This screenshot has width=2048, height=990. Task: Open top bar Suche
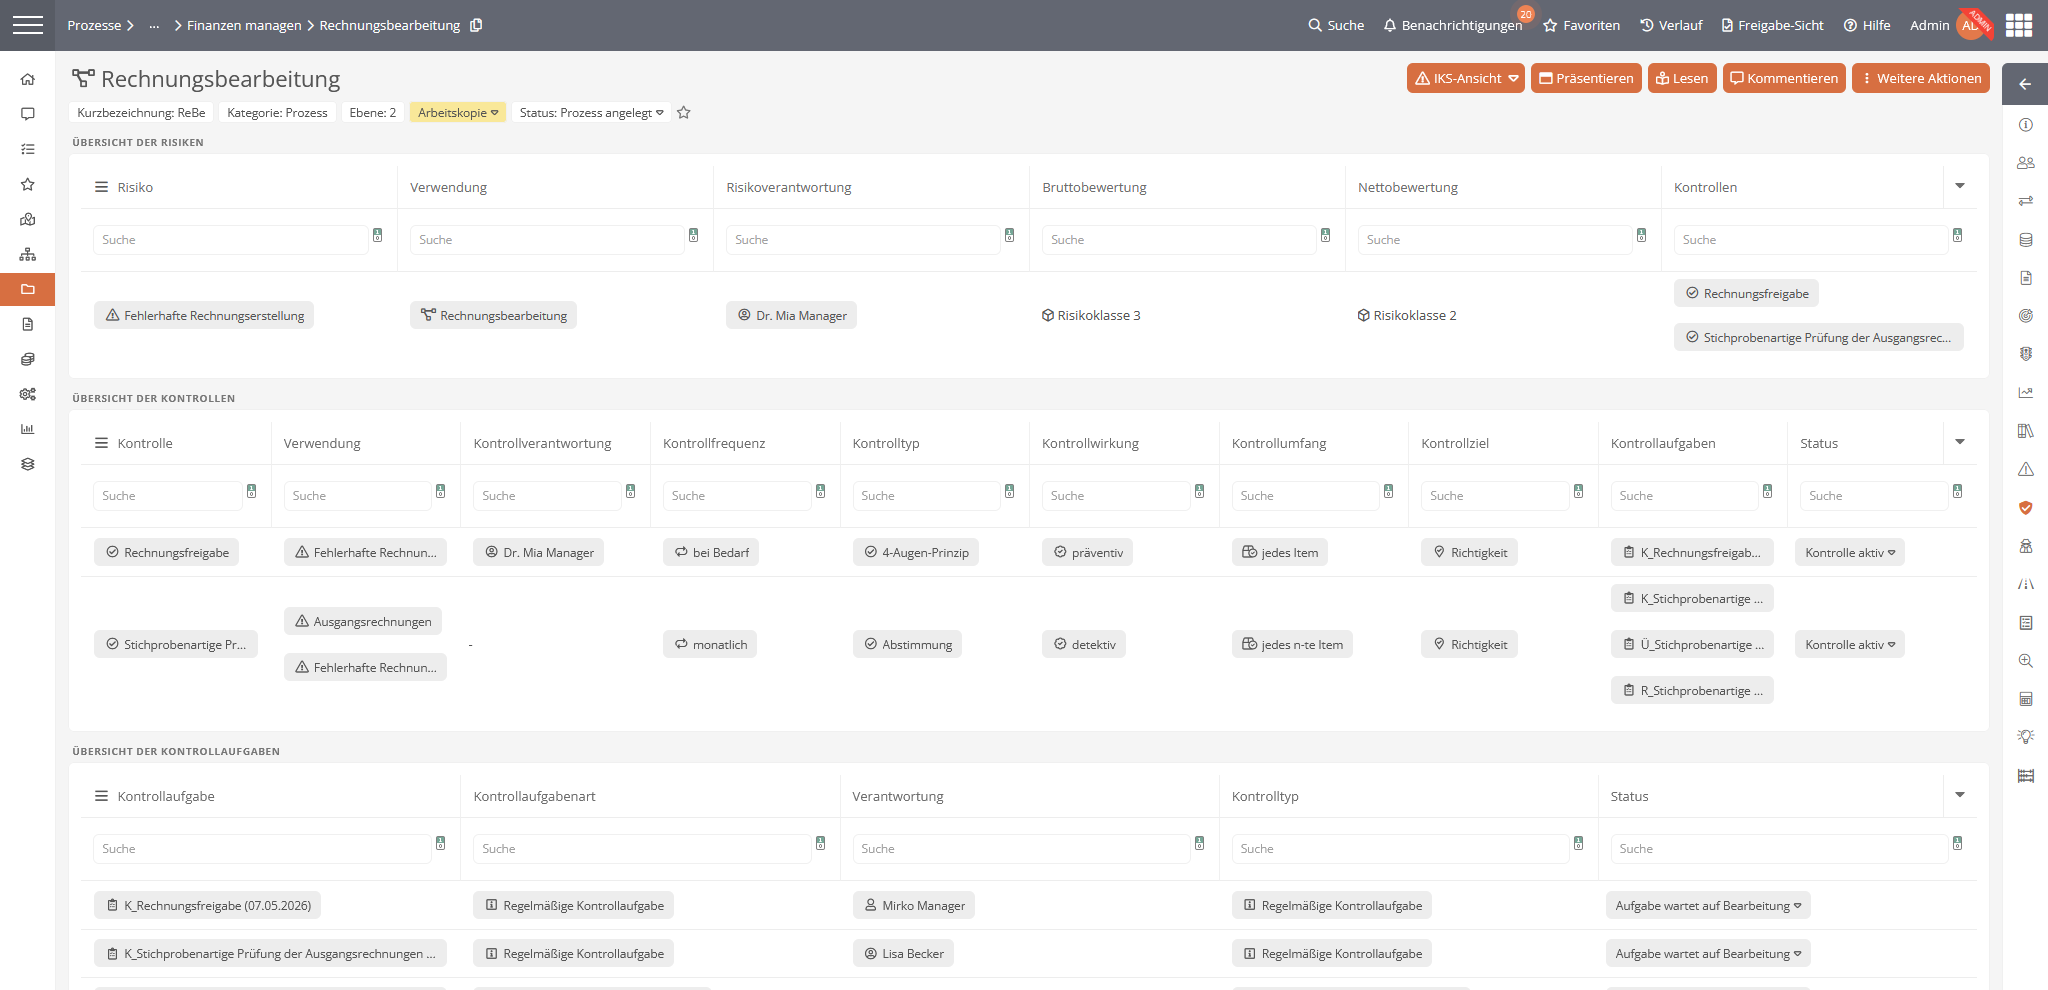pyautogui.click(x=1336, y=25)
